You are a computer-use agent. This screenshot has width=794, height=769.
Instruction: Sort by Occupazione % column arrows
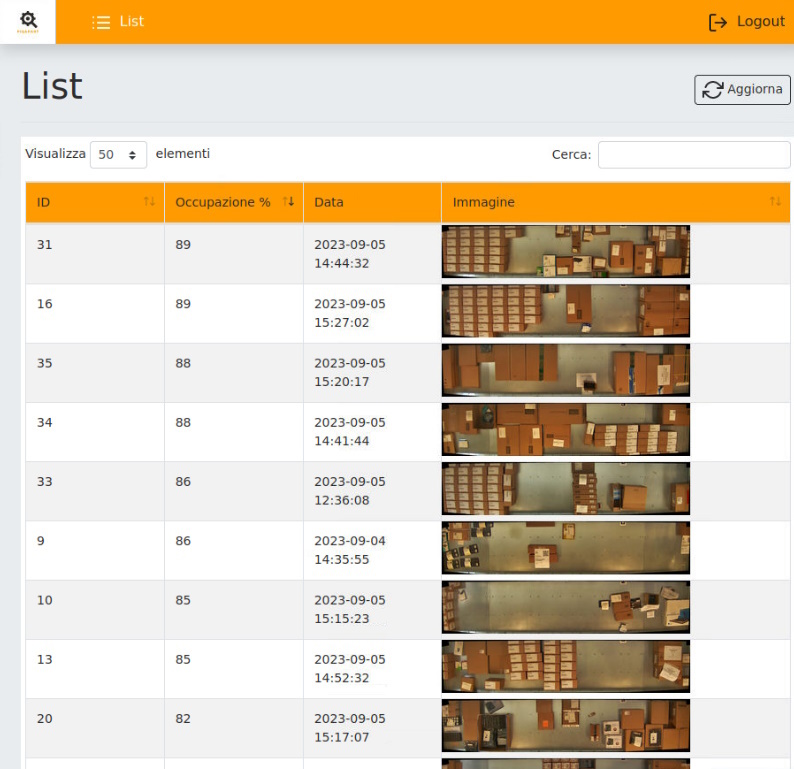(x=288, y=201)
